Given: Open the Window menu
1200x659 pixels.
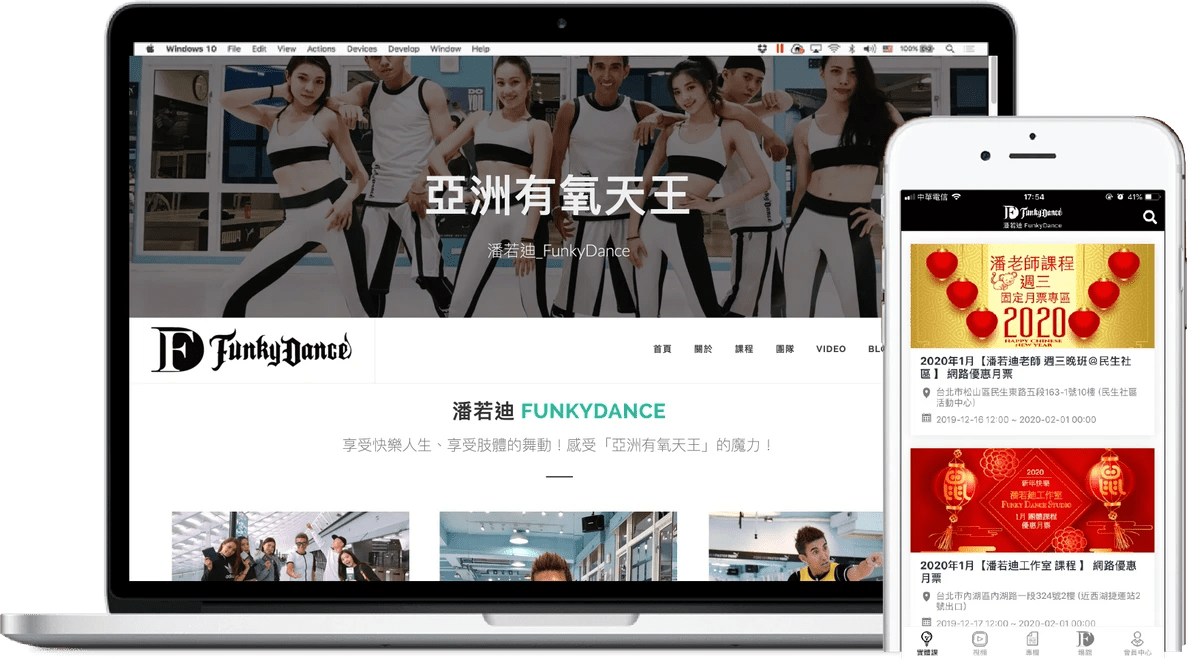Looking at the screenshot, I should coord(446,49).
